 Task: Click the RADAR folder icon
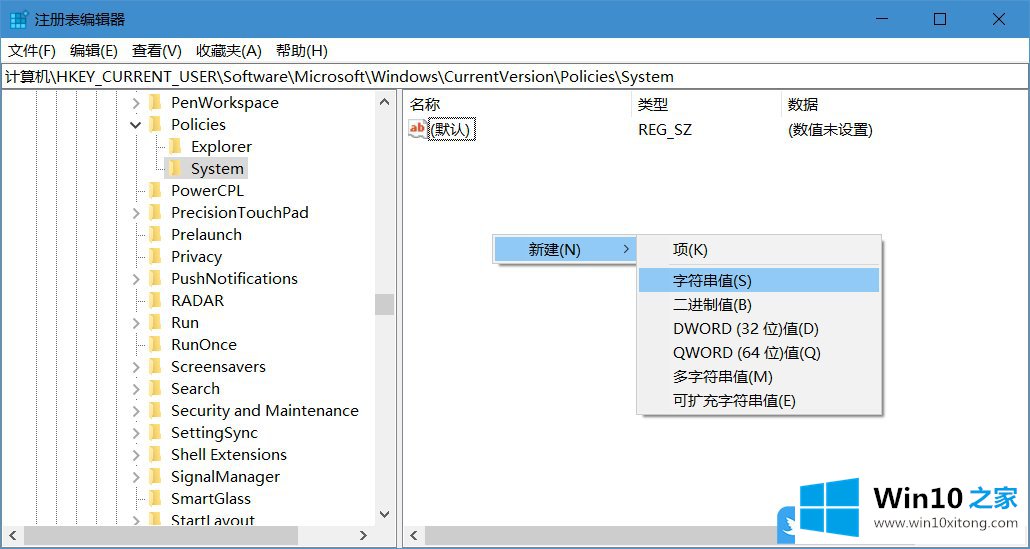[155, 300]
